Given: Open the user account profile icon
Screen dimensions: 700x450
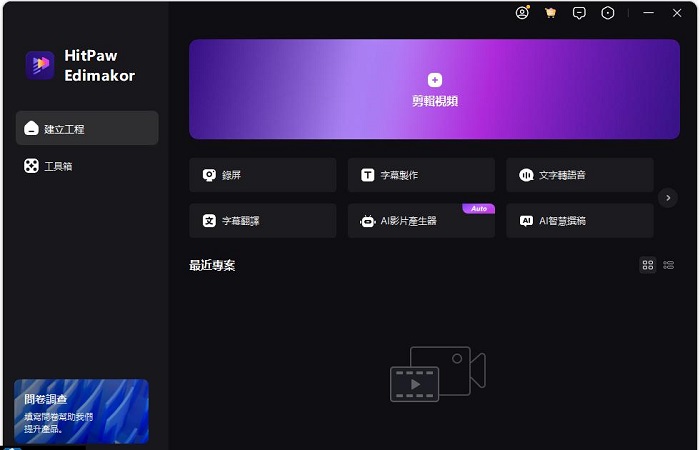Looking at the screenshot, I should (522, 13).
